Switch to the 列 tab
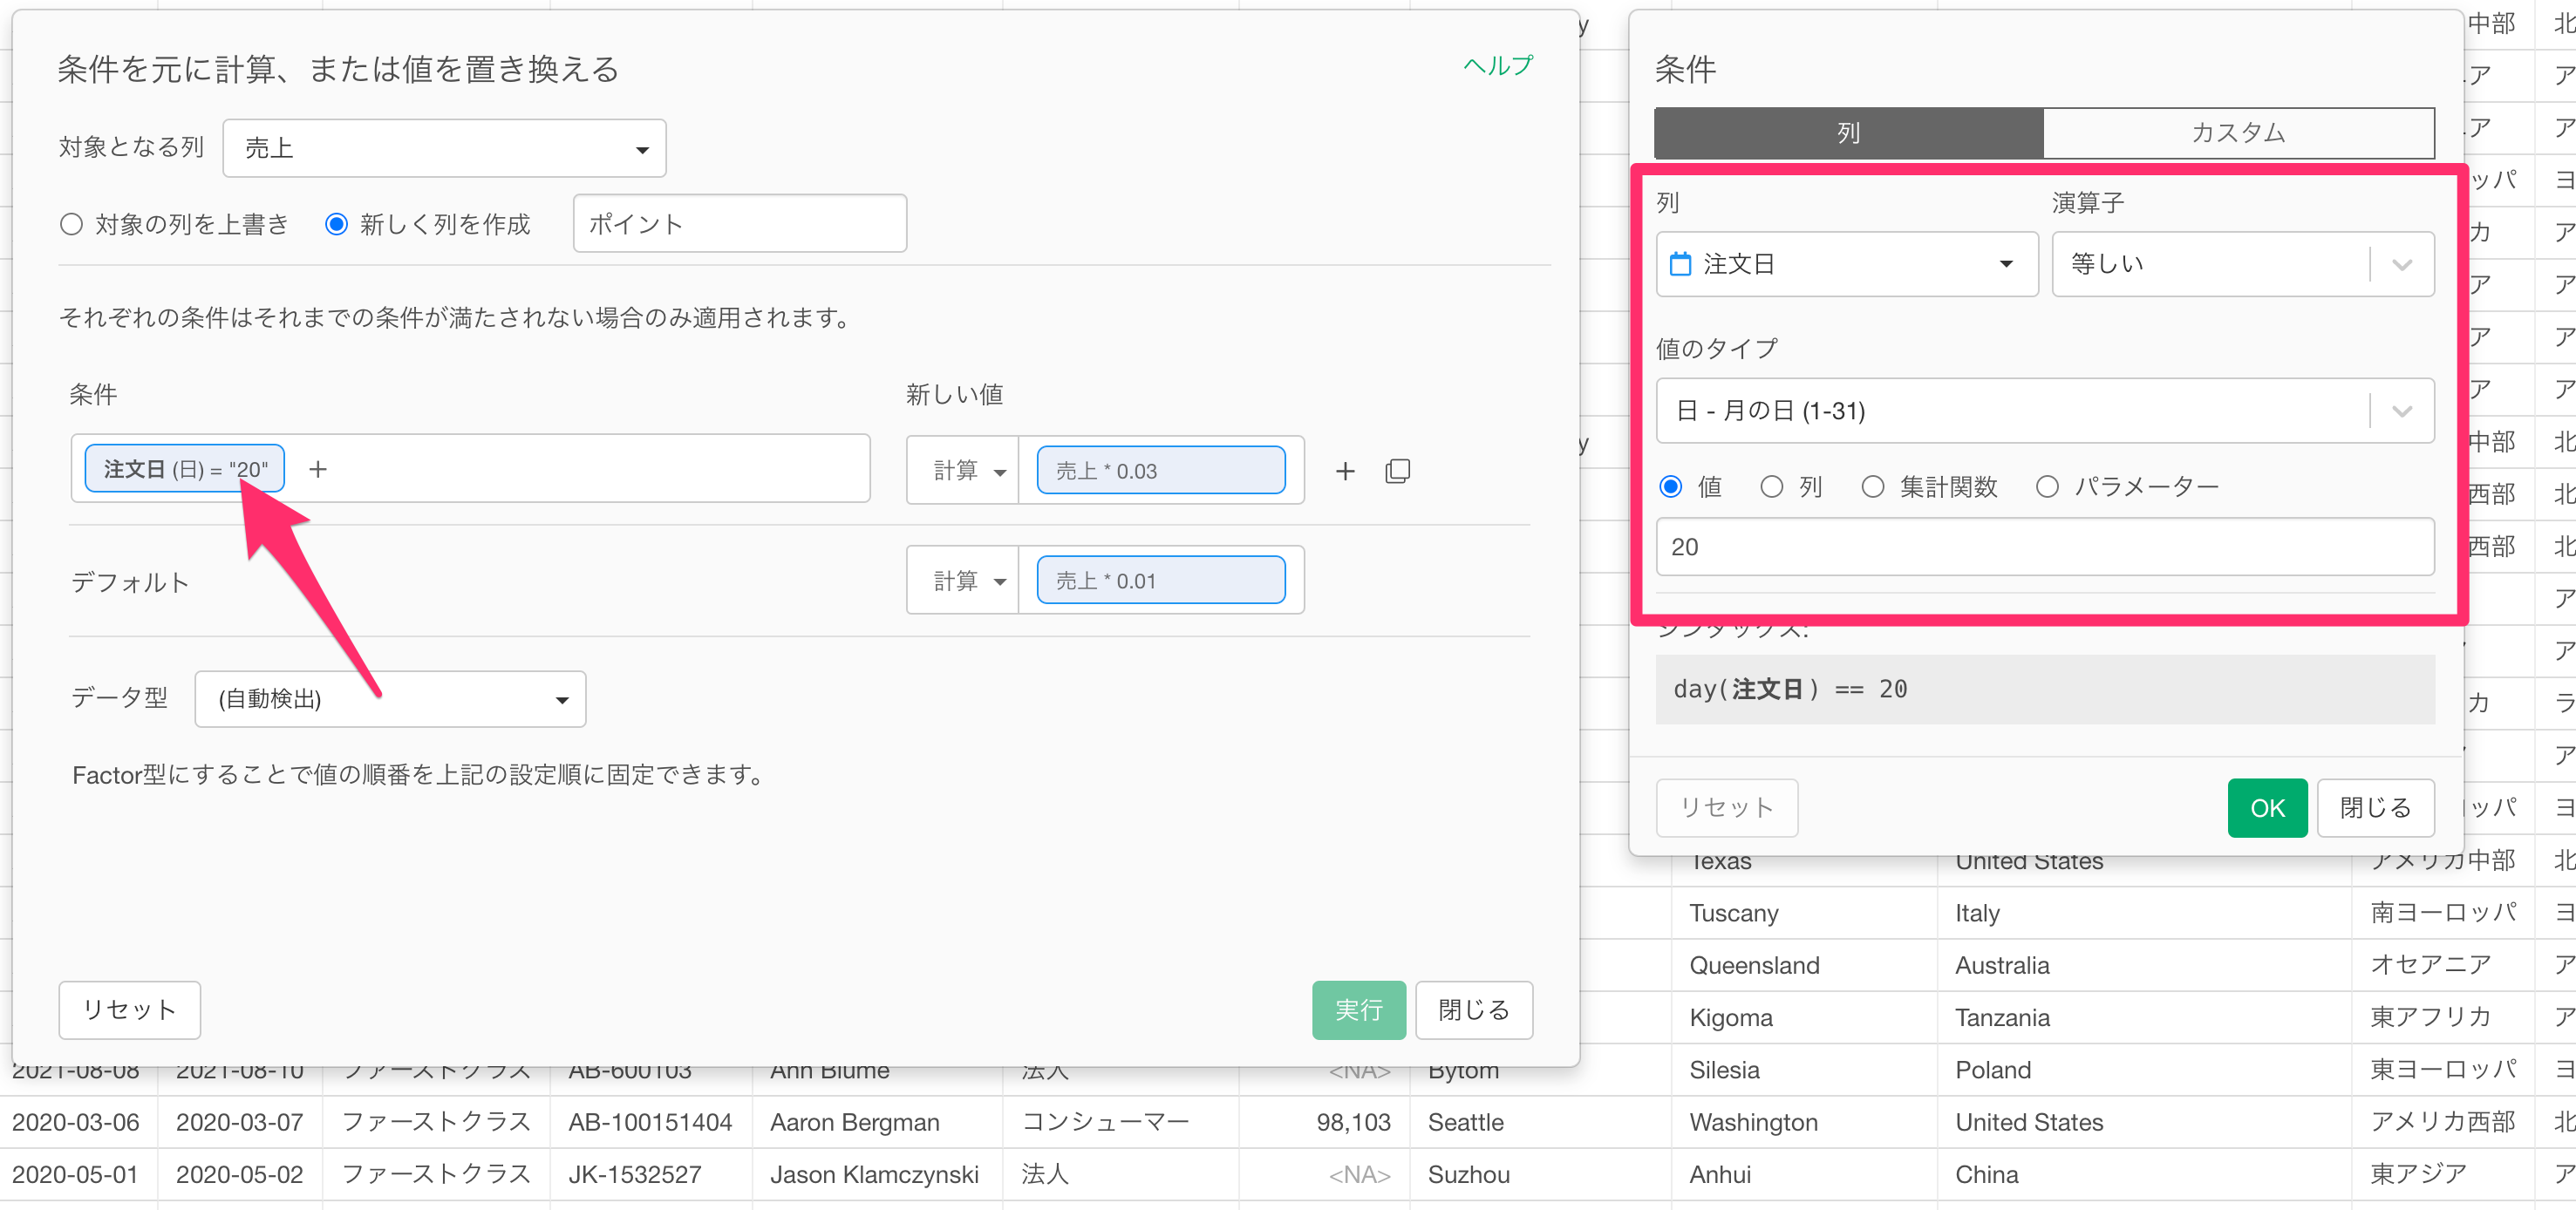2576x1210 pixels. click(x=1847, y=133)
